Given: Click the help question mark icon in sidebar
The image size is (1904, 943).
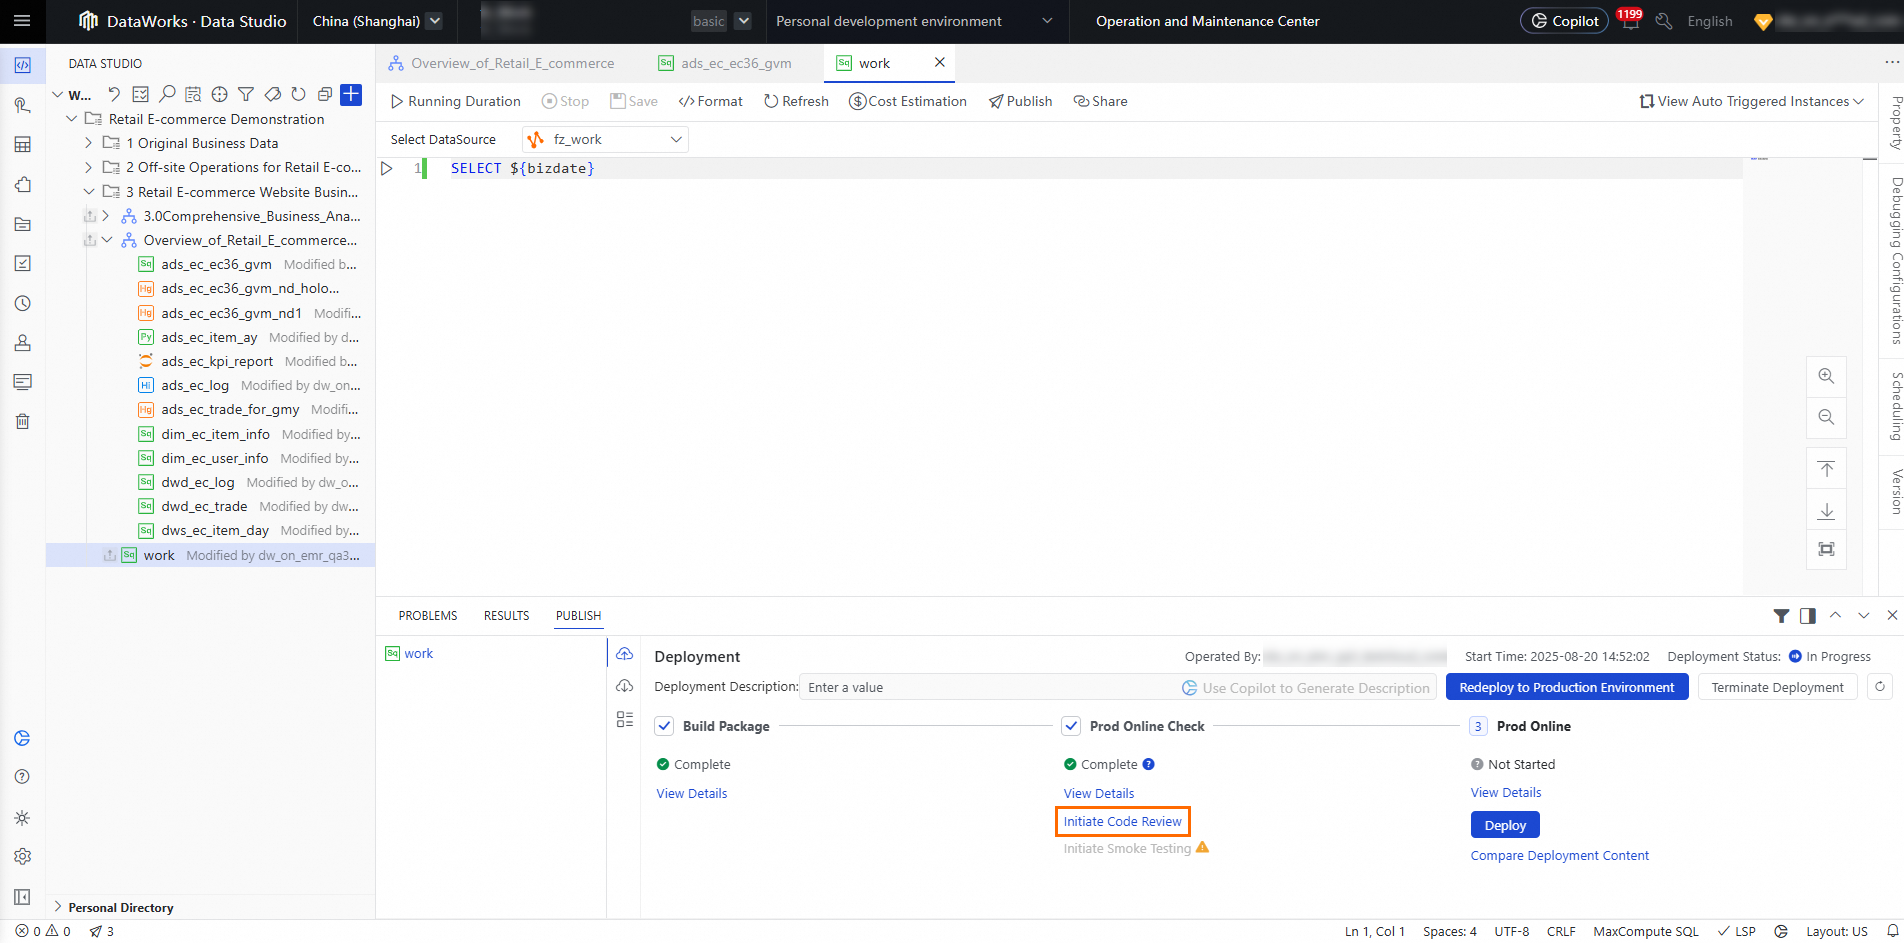Looking at the screenshot, I should [x=22, y=777].
